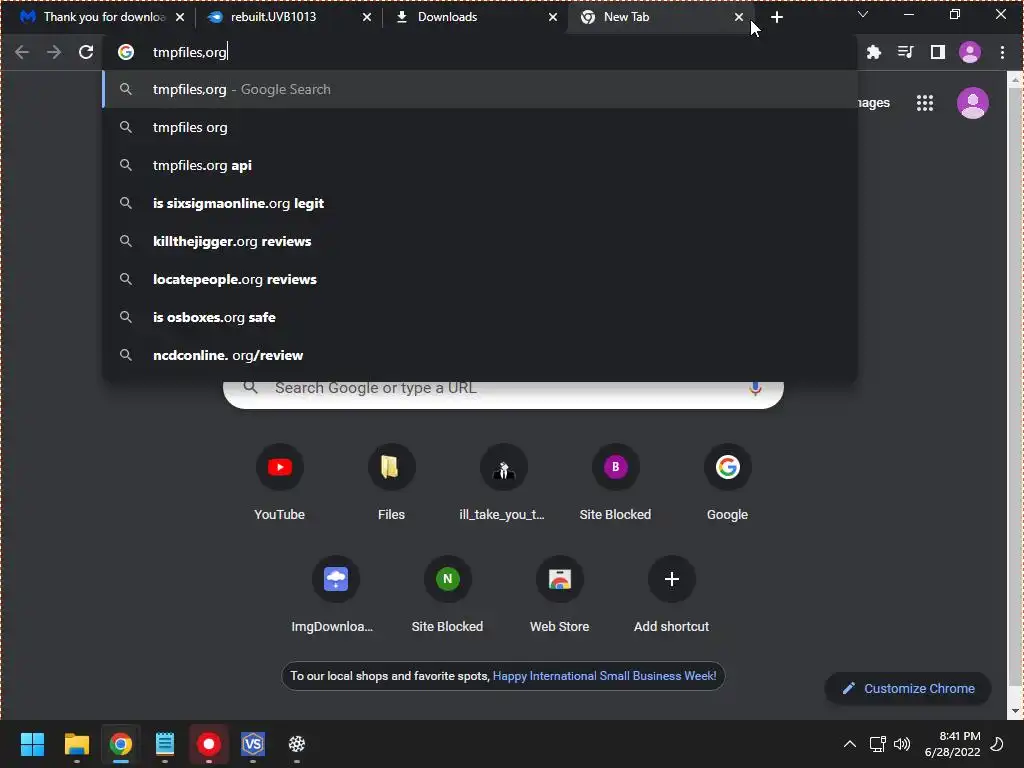The height and width of the screenshot is (768, 1024).
Task: Select the tmpfiles.org - Google Search suggestion
Action: 480,89
